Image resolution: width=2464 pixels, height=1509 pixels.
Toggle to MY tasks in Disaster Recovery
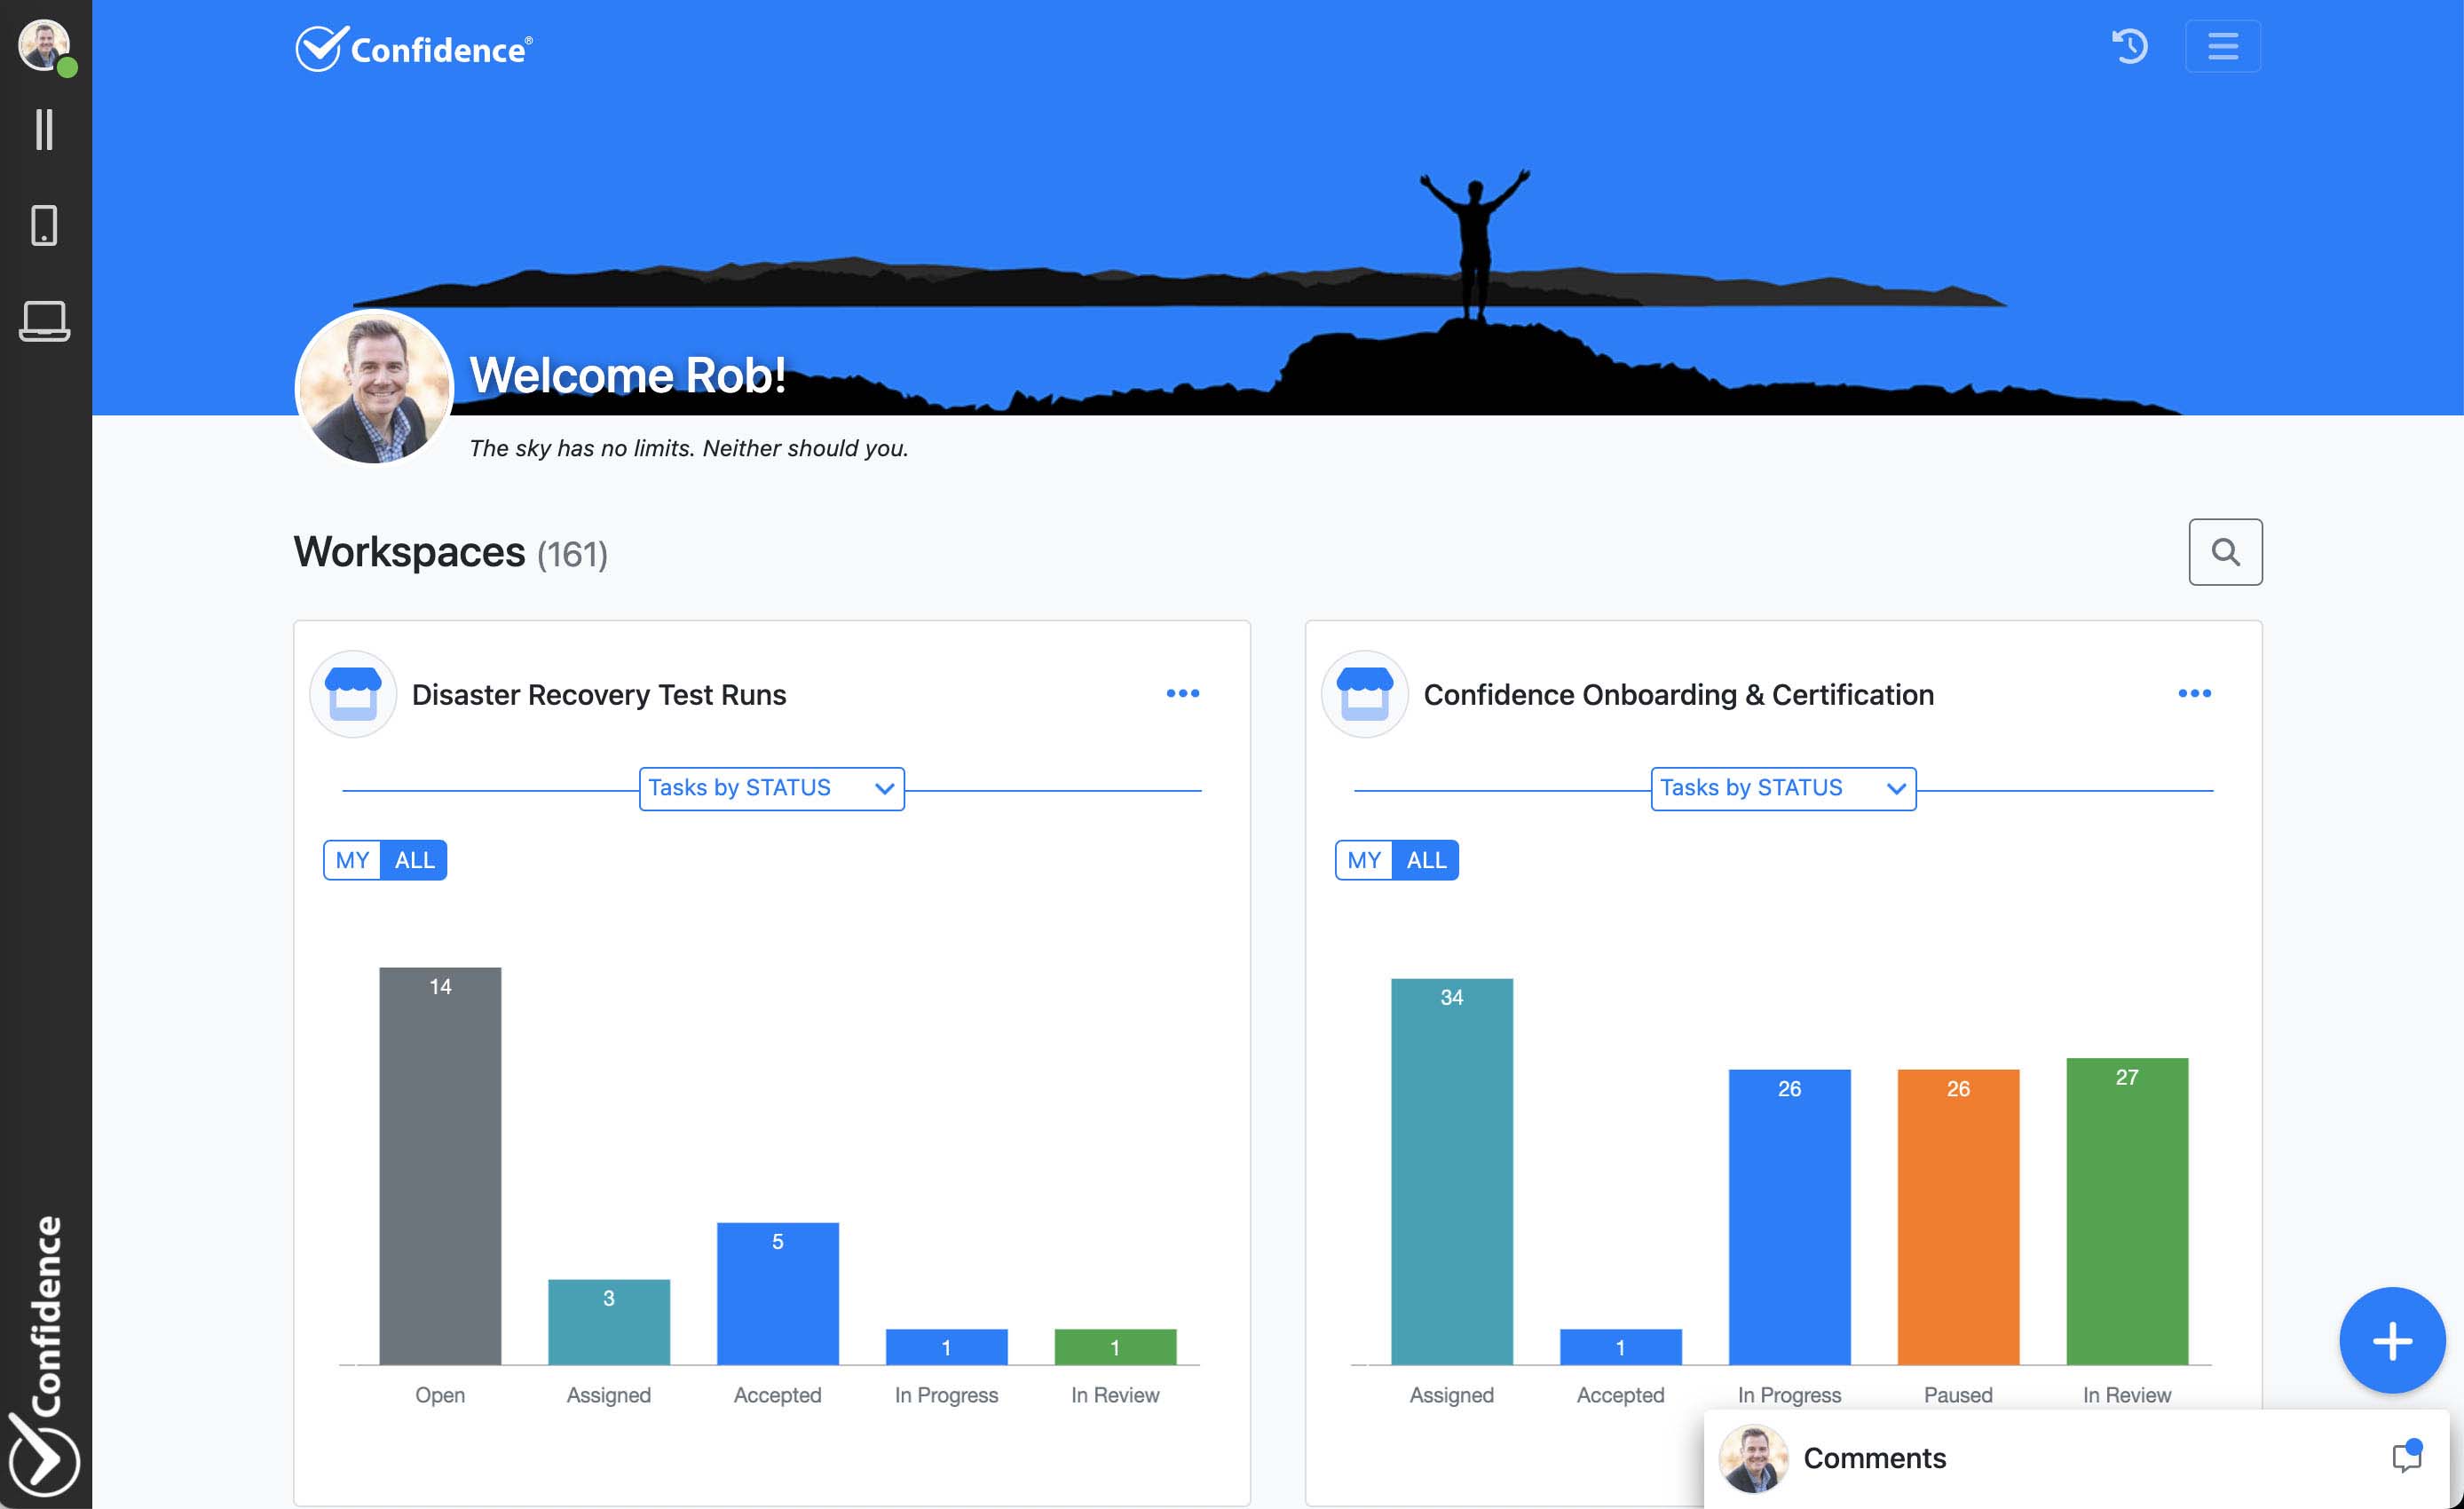click(351, 859)
